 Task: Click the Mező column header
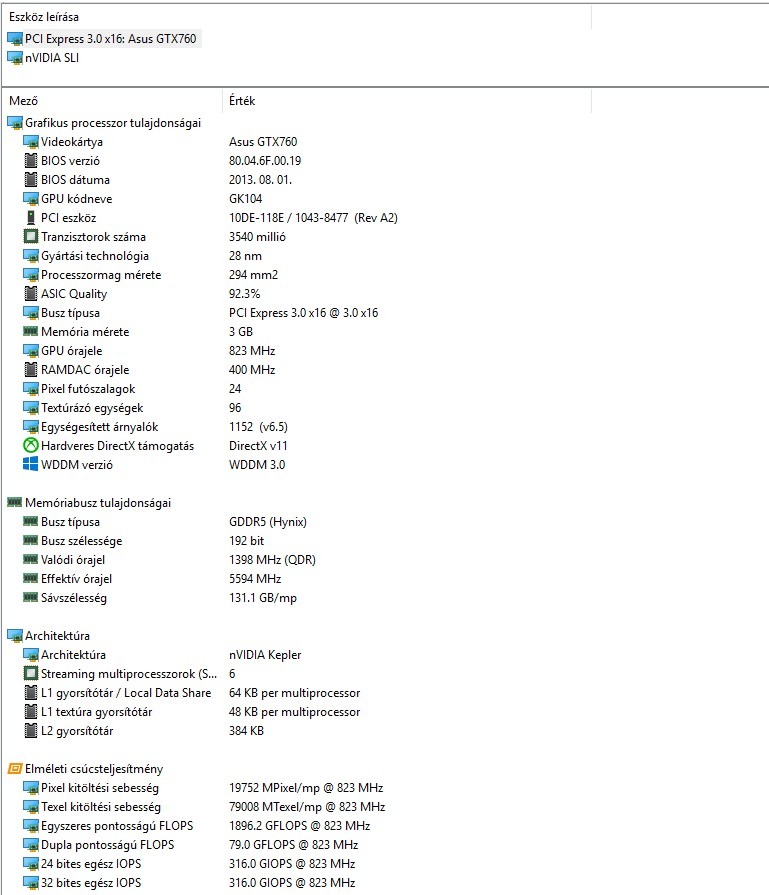coord(23,100)
